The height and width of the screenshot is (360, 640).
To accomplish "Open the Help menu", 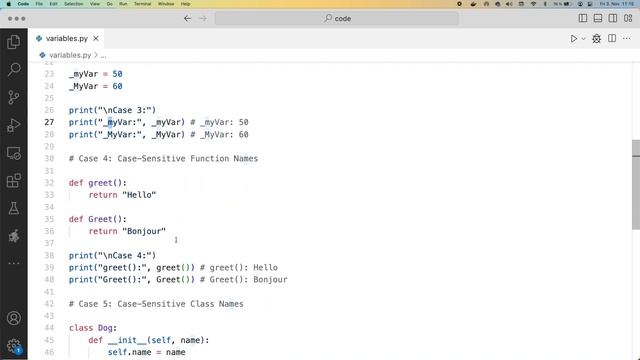I will click(185, 4).
